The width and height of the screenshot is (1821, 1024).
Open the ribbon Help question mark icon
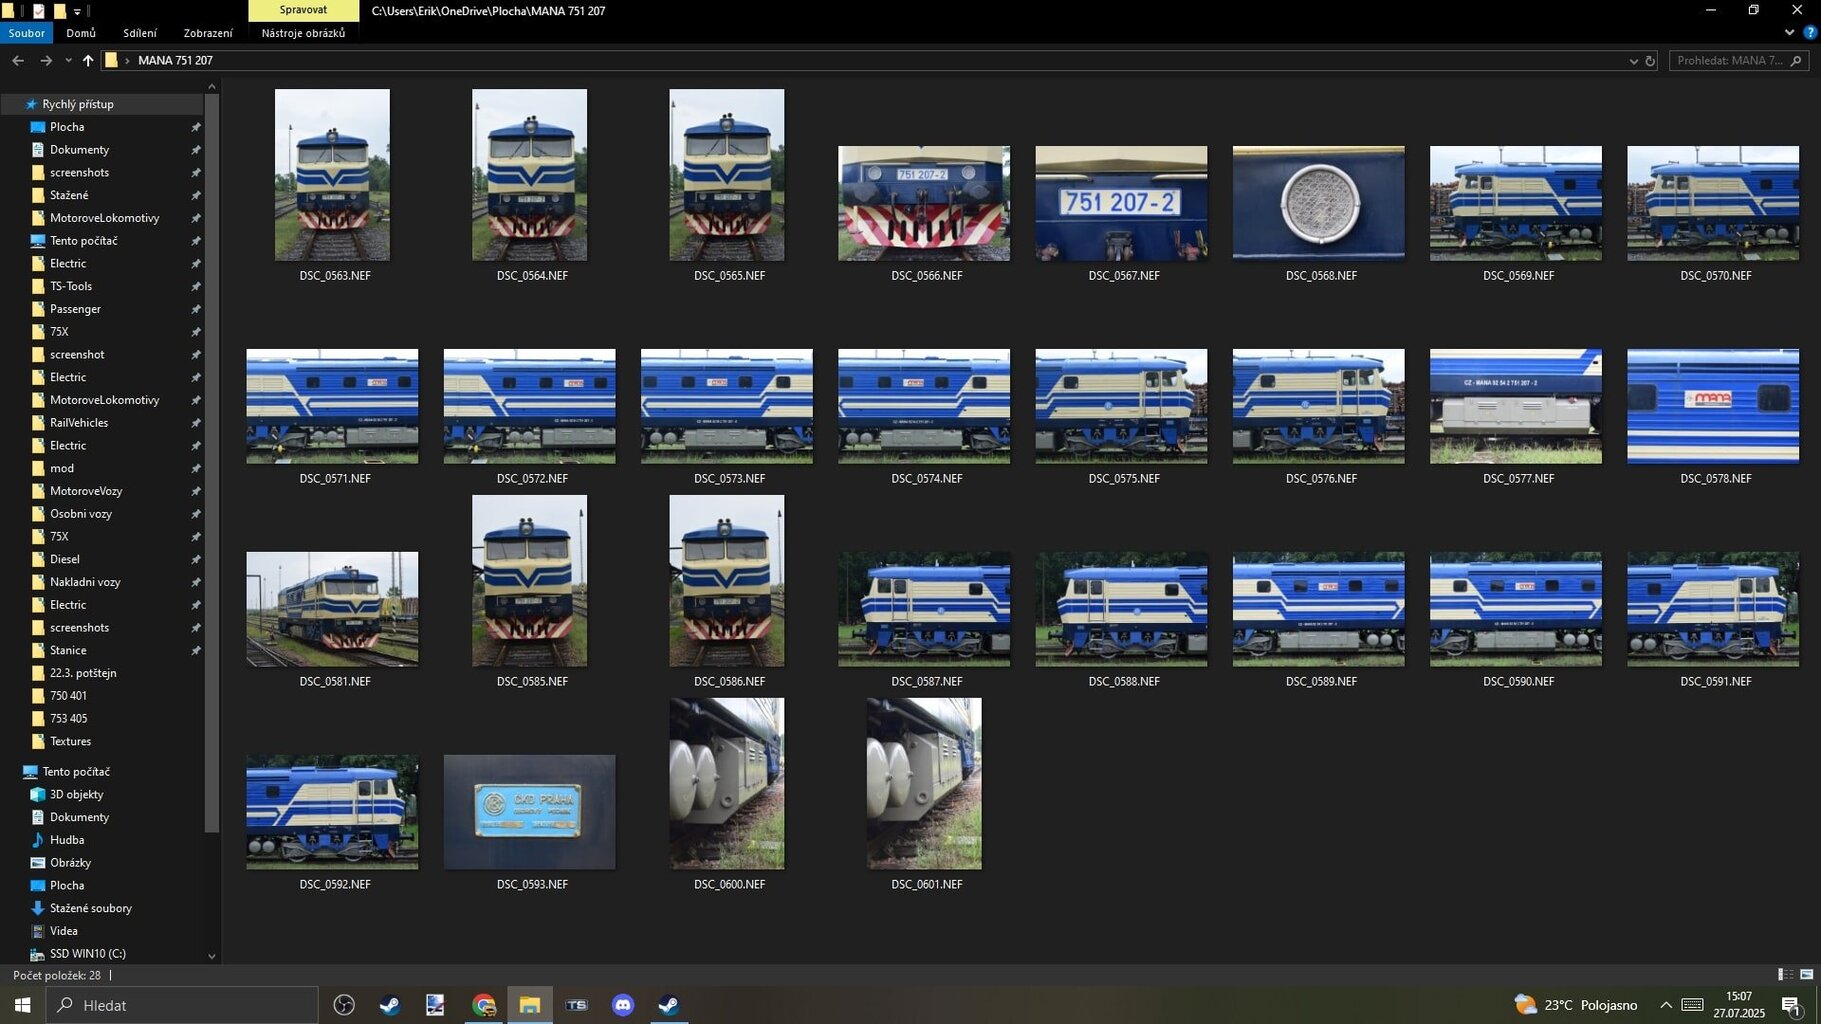coord(1809,33)
